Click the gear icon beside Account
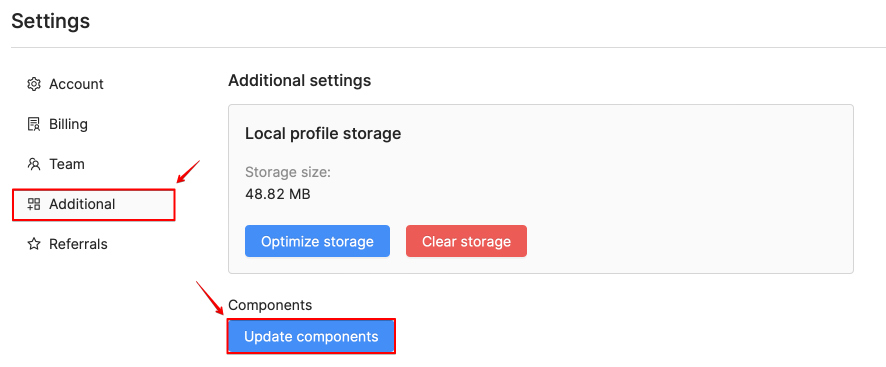Image resolution: width=886 pixels, height=367 pixels. click(34, 84)
